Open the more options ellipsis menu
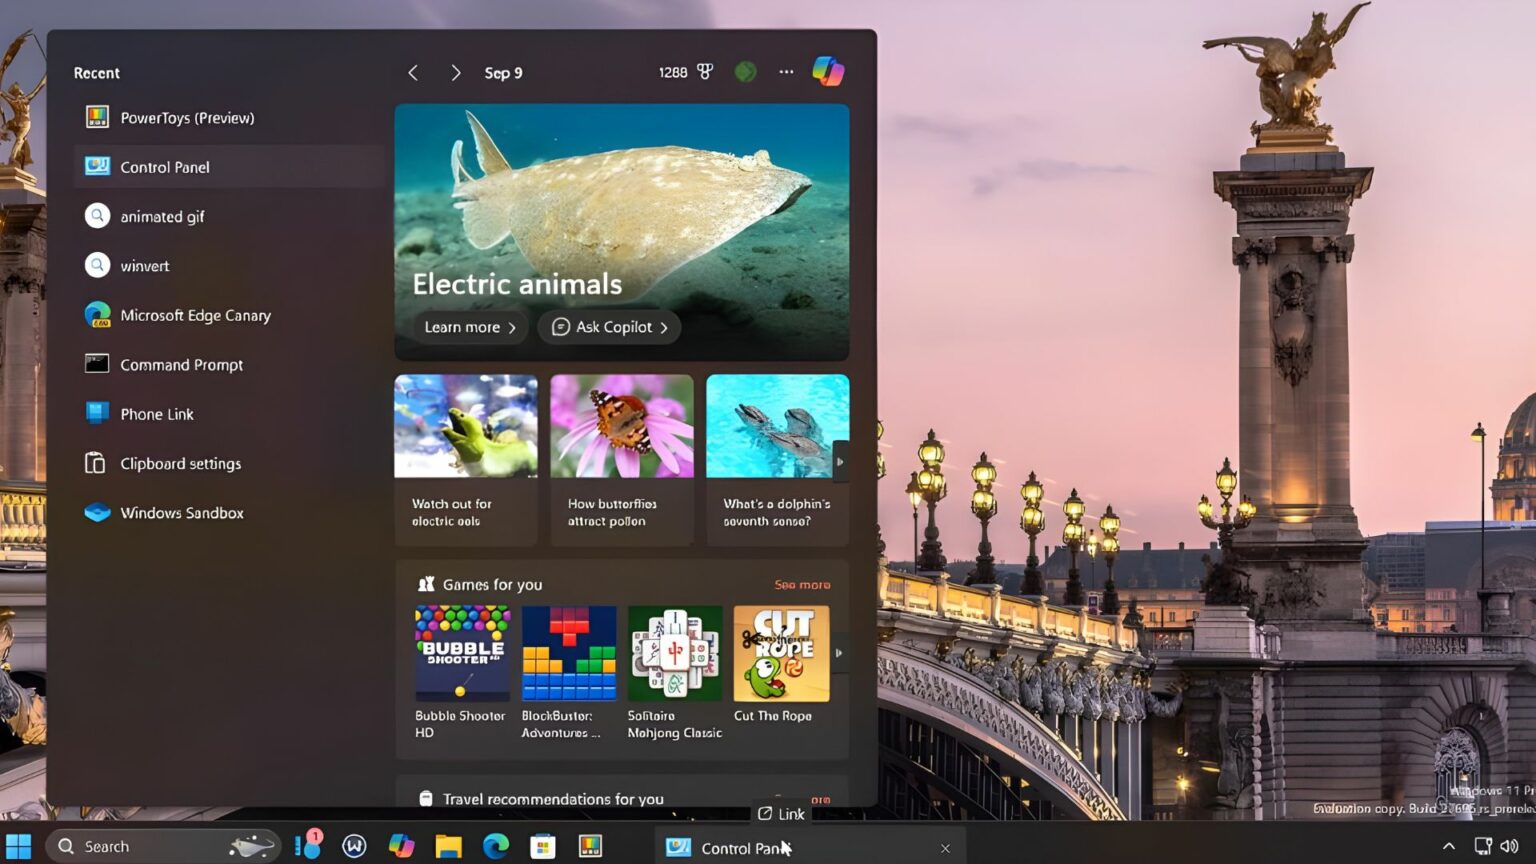The image size is (1536, 864). point(786,71)
